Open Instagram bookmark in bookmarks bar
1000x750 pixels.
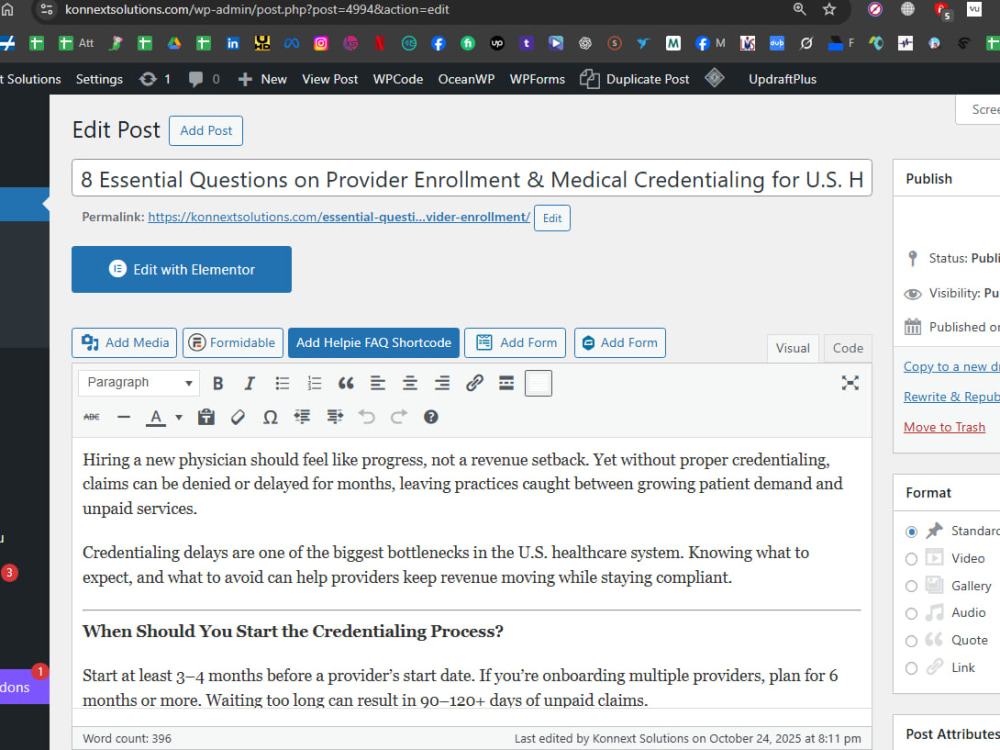click(x=321, y=43)
